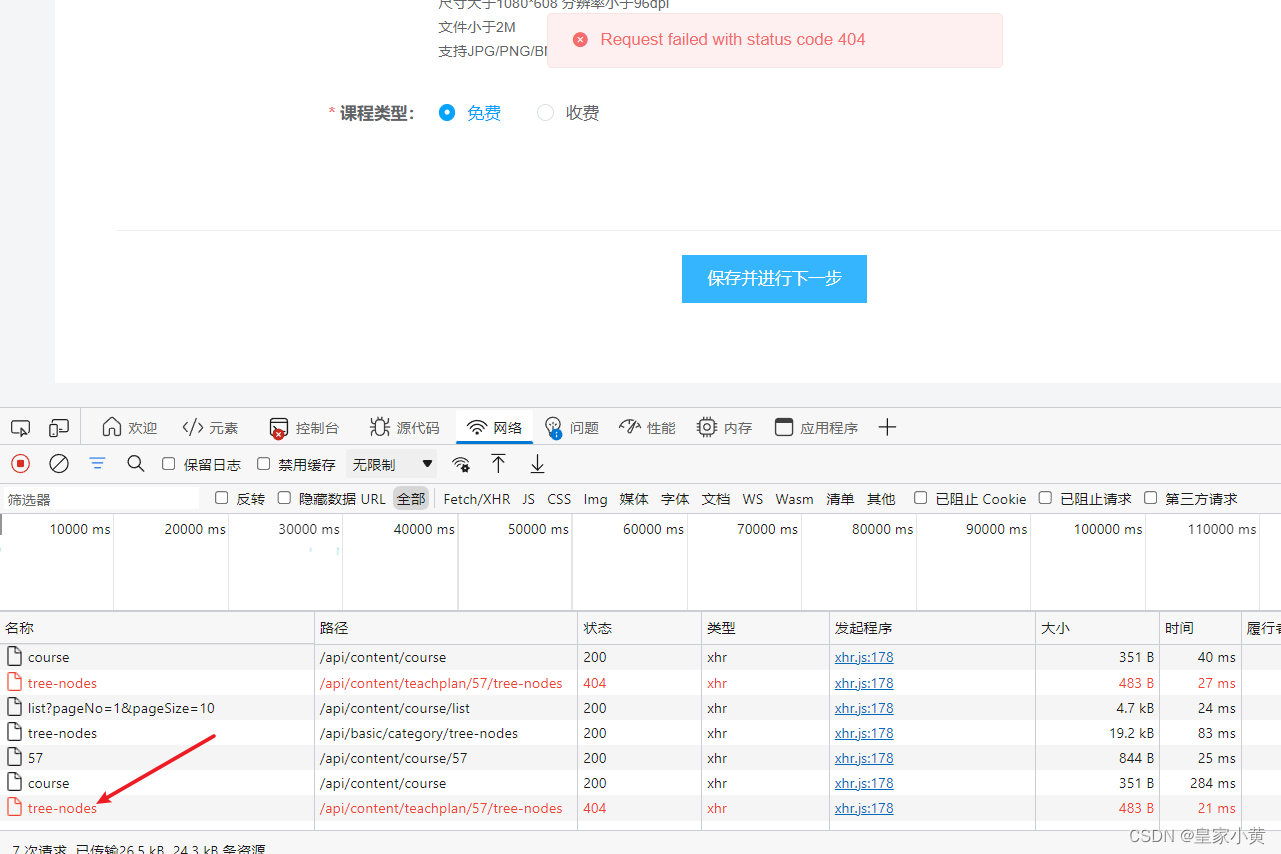Click the import HAR upload arrow icon
The width and height of the screenshot is (1281, 854).
tap(498, 464)
